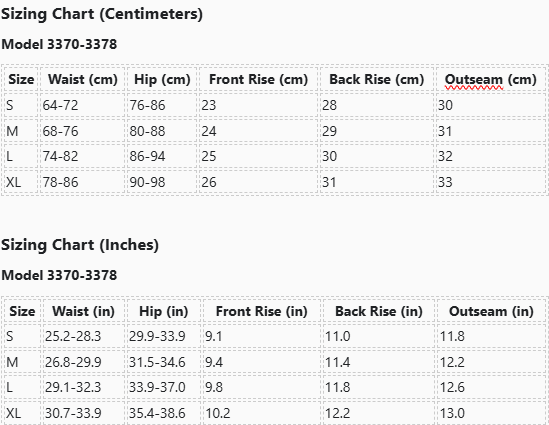Click the 31.5-34.6 hip cell

click(x=164, y=362)
